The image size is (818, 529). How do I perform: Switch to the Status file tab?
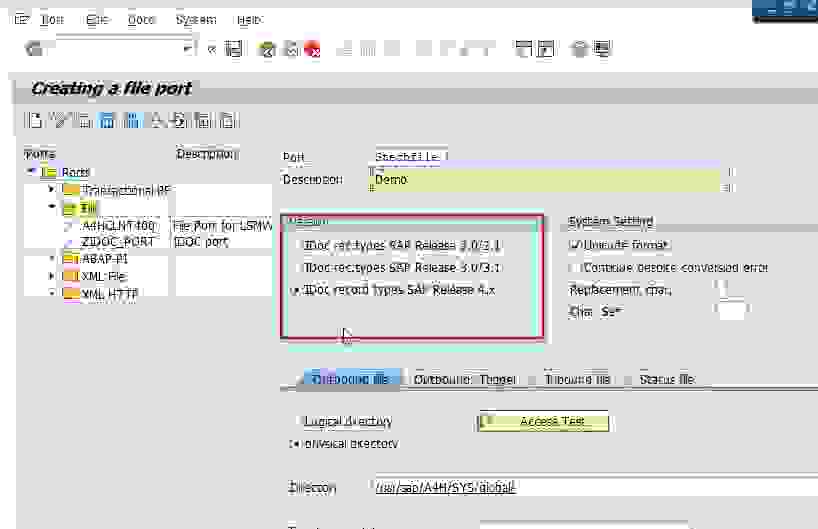(667, 379)
